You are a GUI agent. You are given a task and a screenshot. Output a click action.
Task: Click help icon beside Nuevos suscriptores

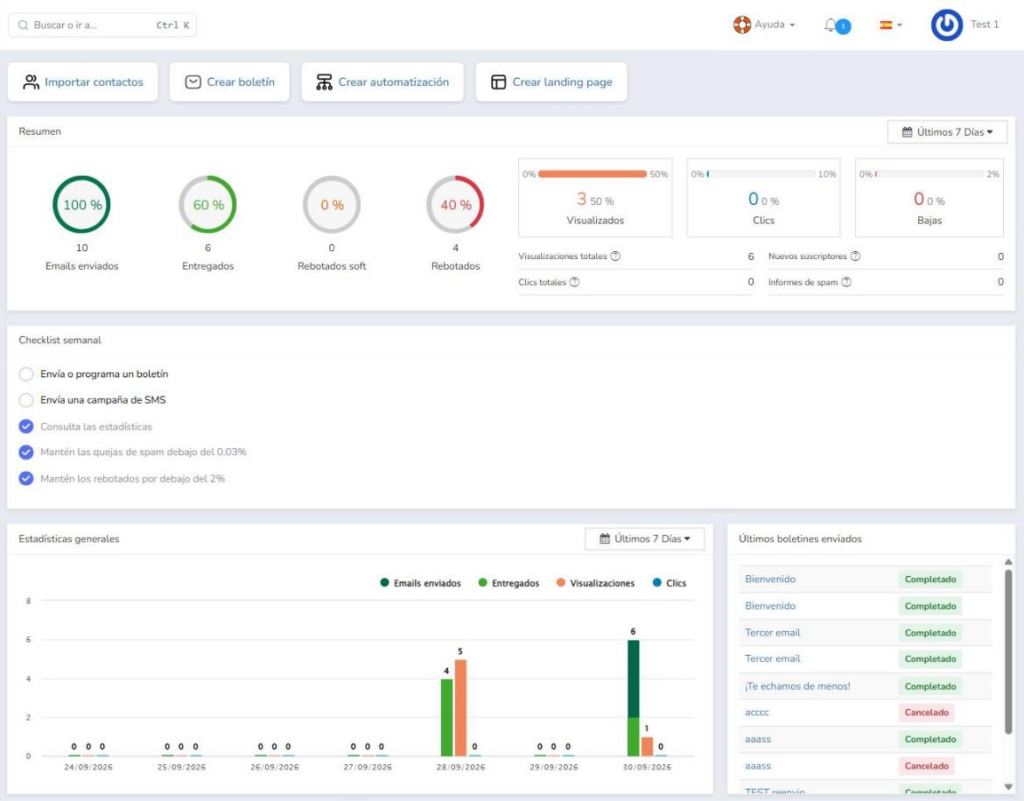pyautogui.click(x=856, y=256)
